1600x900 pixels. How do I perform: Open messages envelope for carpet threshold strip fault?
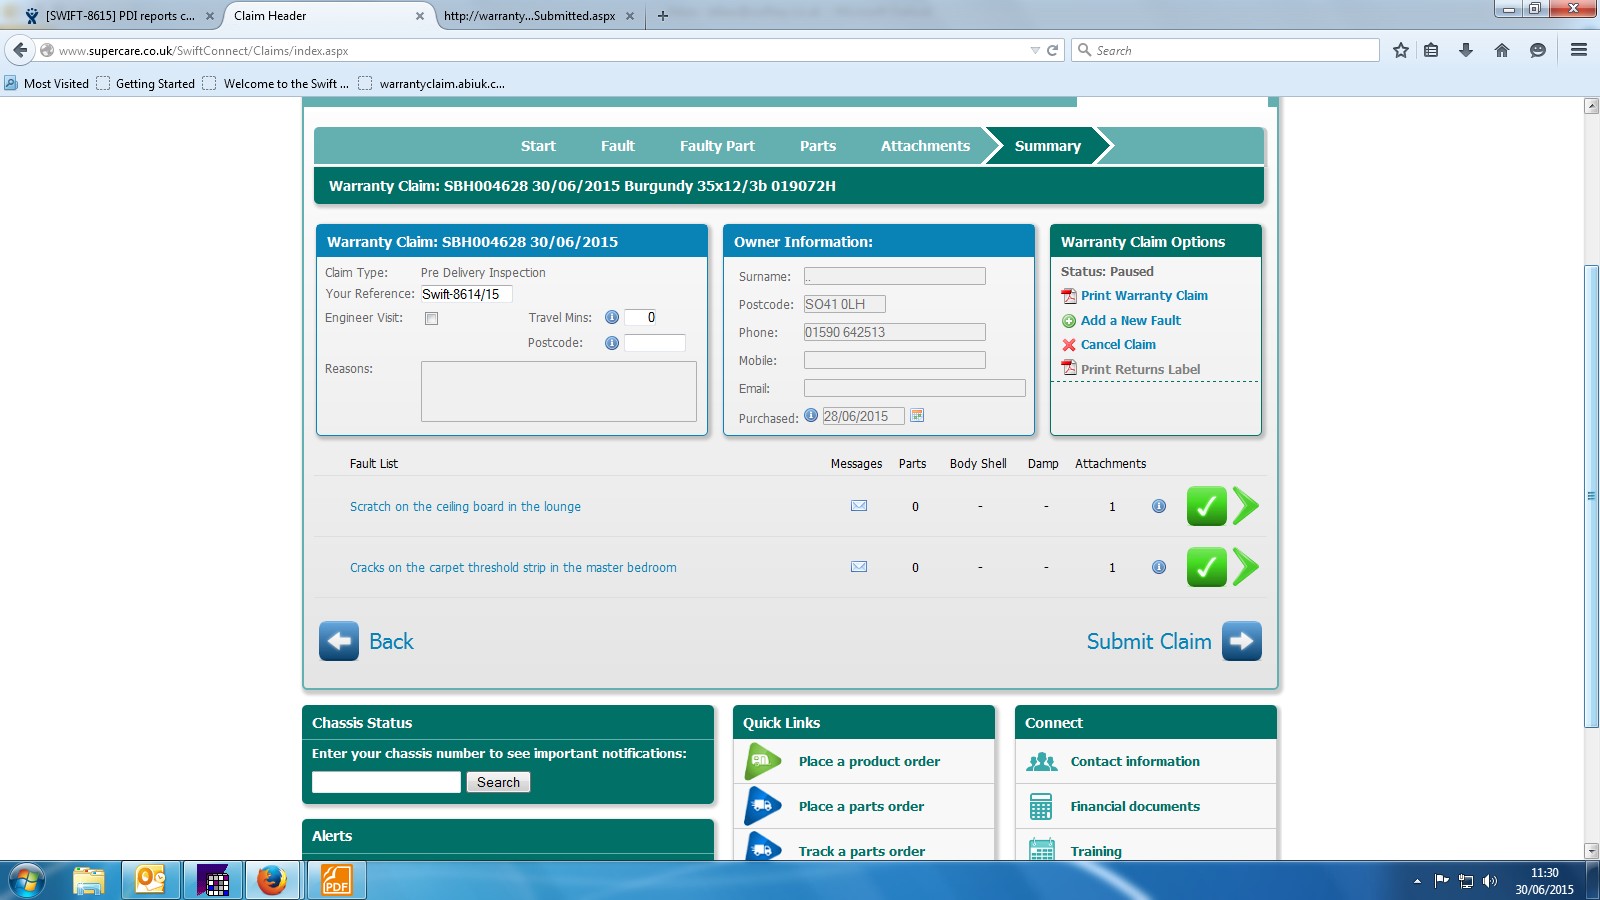pos(859,567)
